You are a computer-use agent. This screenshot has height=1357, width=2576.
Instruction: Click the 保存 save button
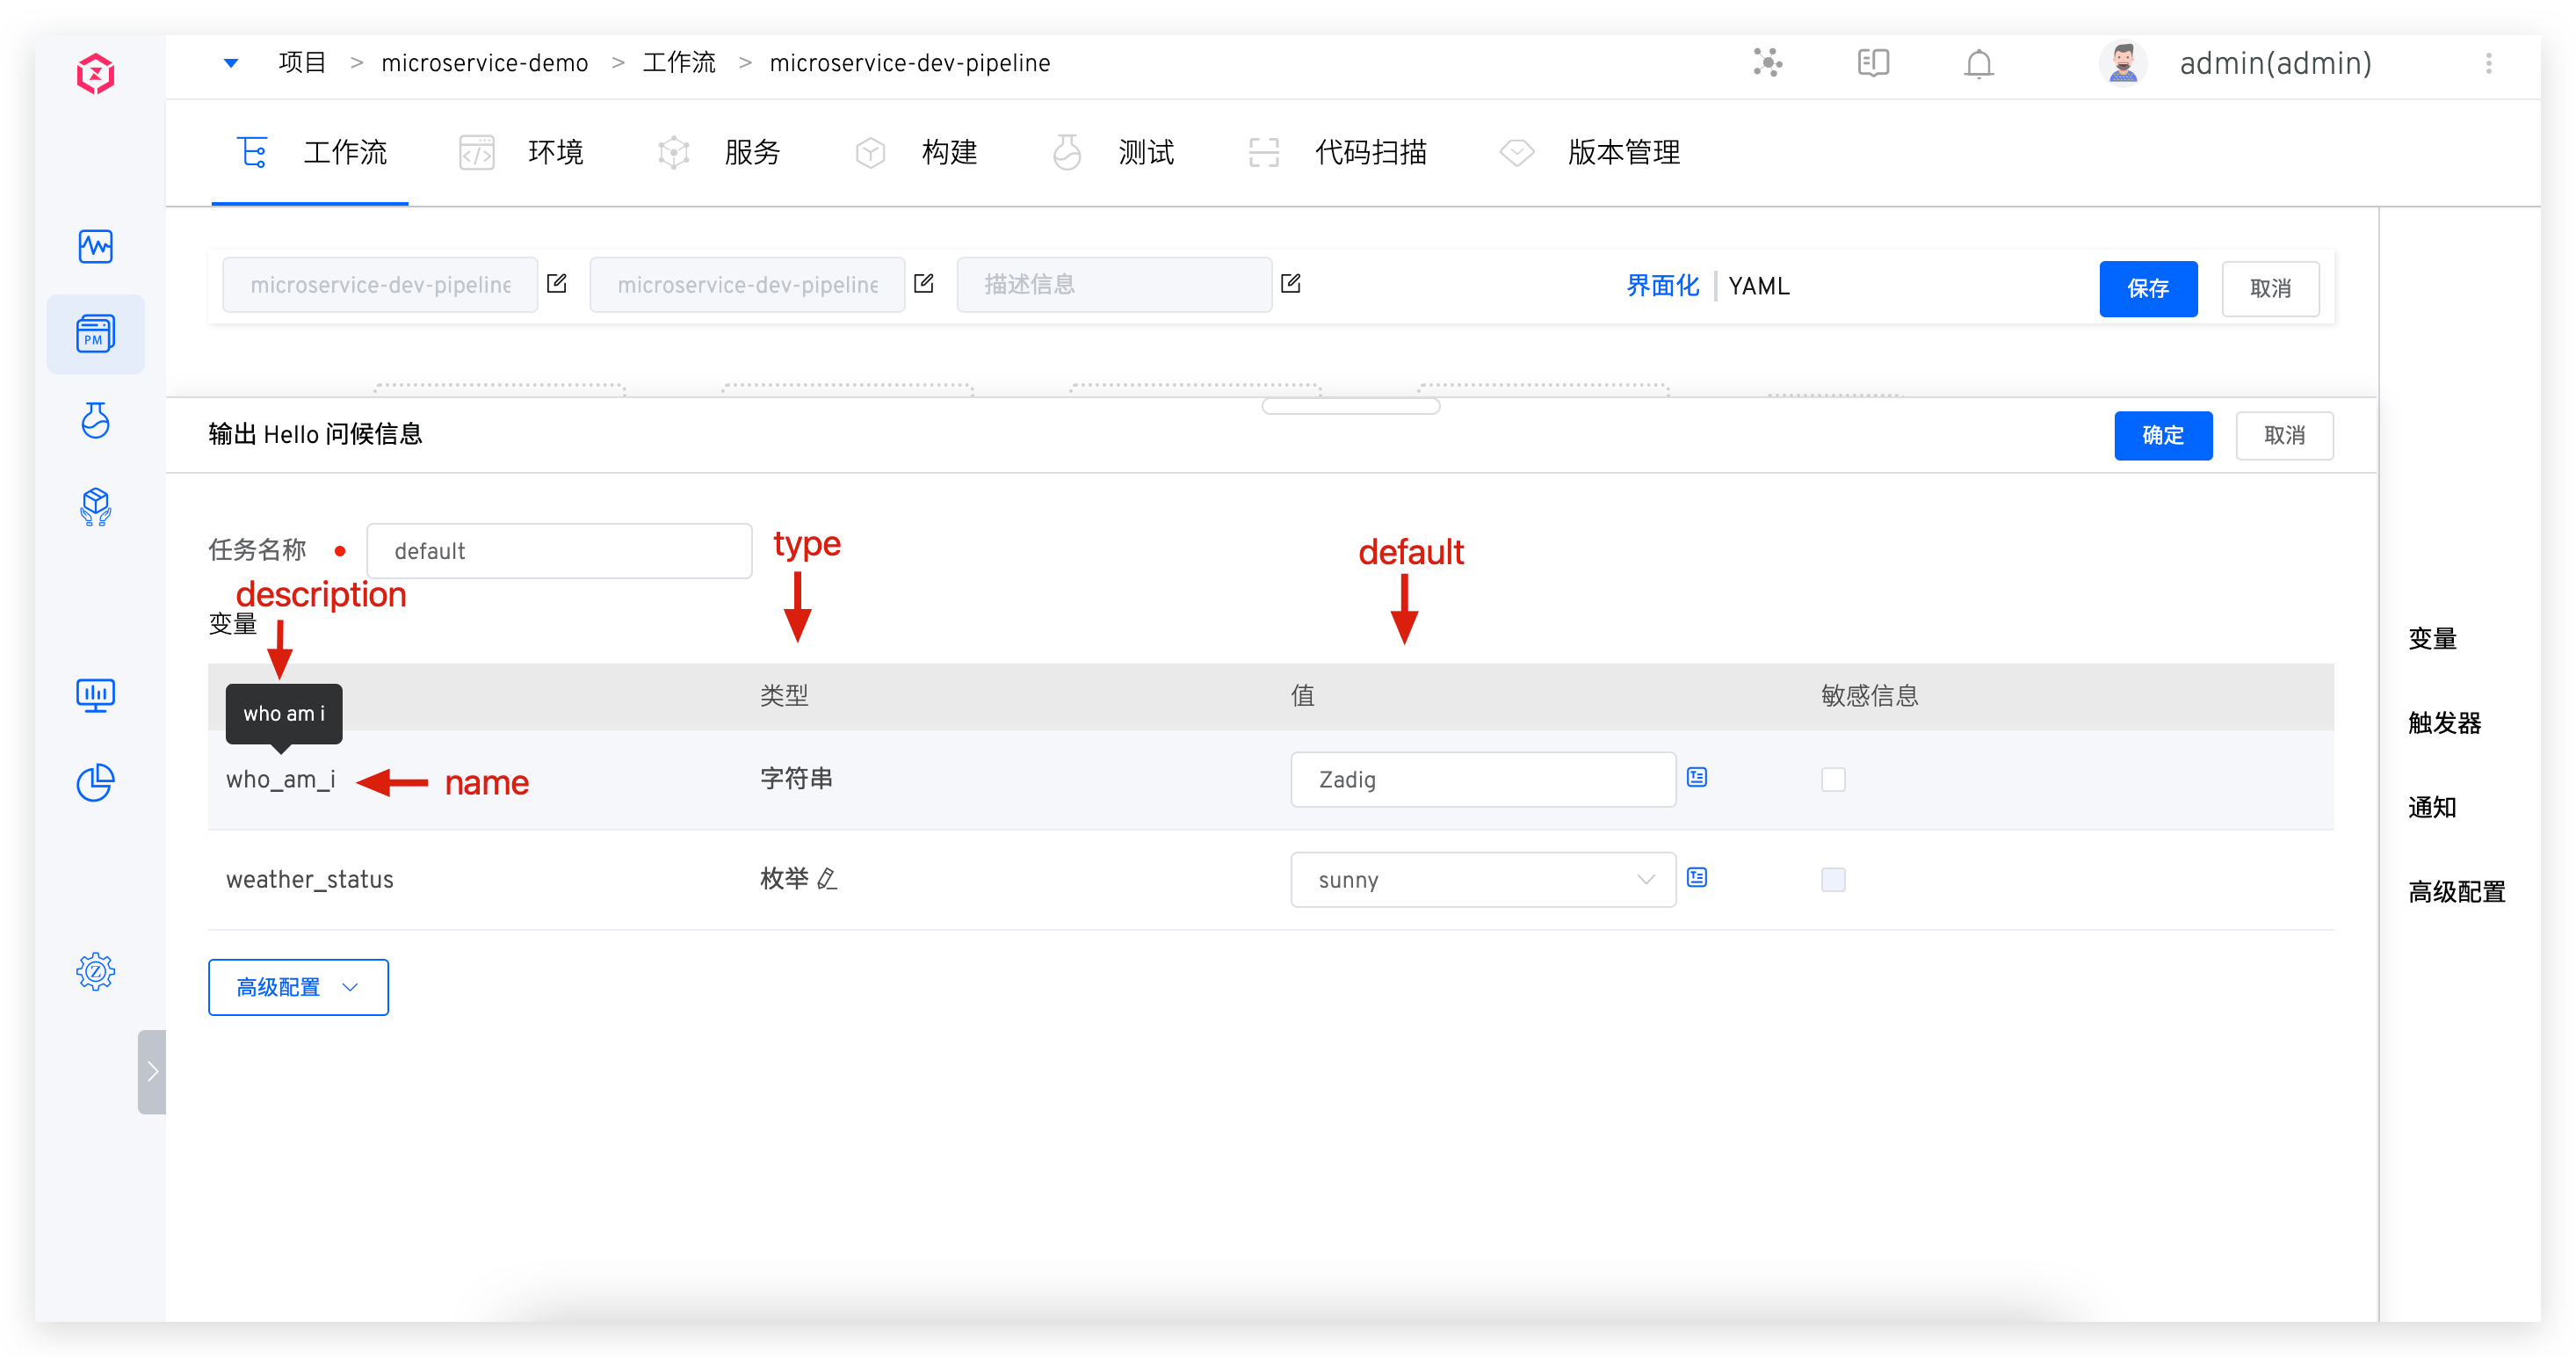pyautogui.click(x=2148, y=289)
